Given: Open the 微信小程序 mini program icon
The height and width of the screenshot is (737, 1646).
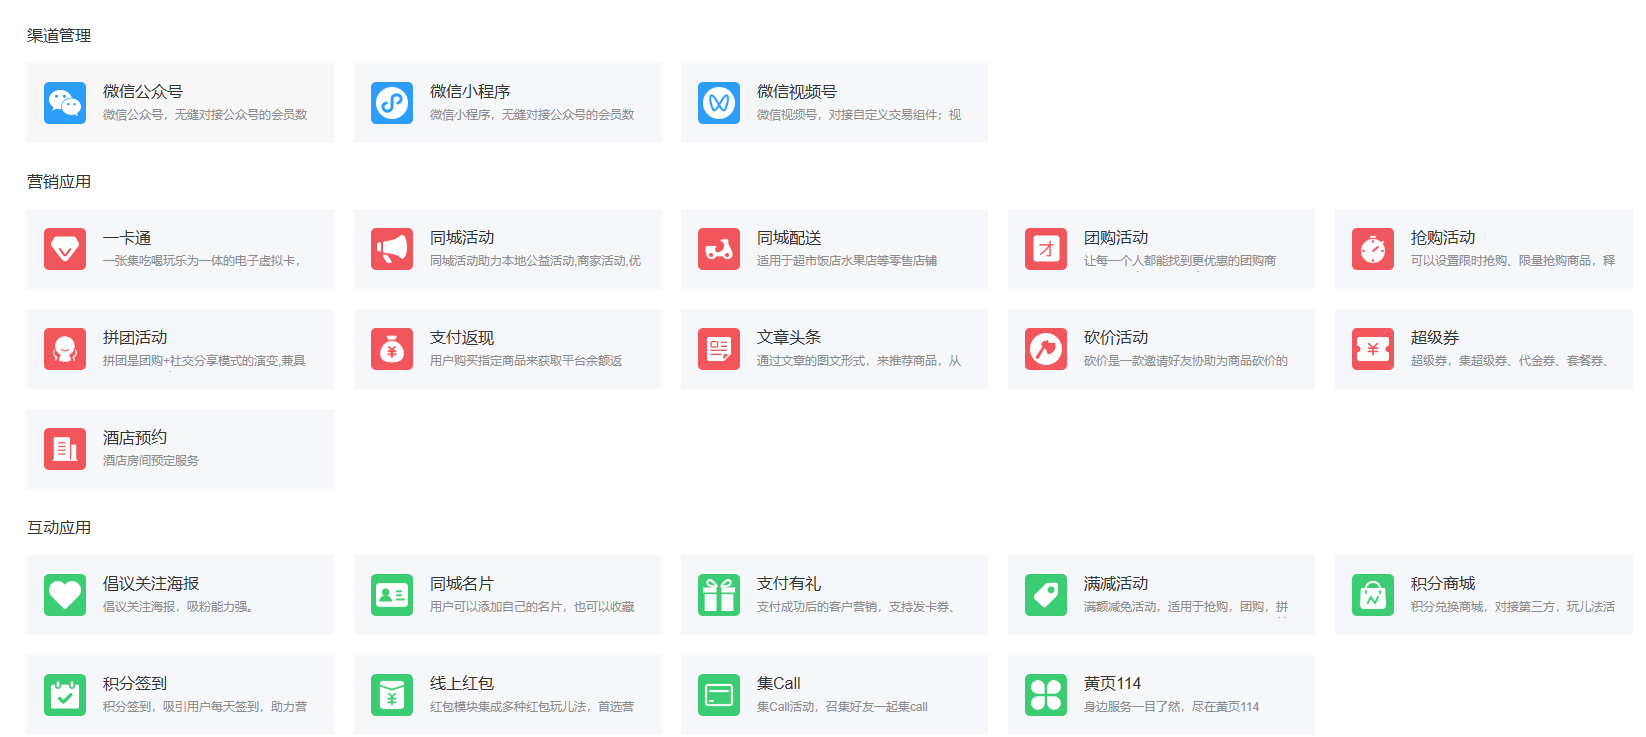Looking at the screenshot, I should 392,103.
